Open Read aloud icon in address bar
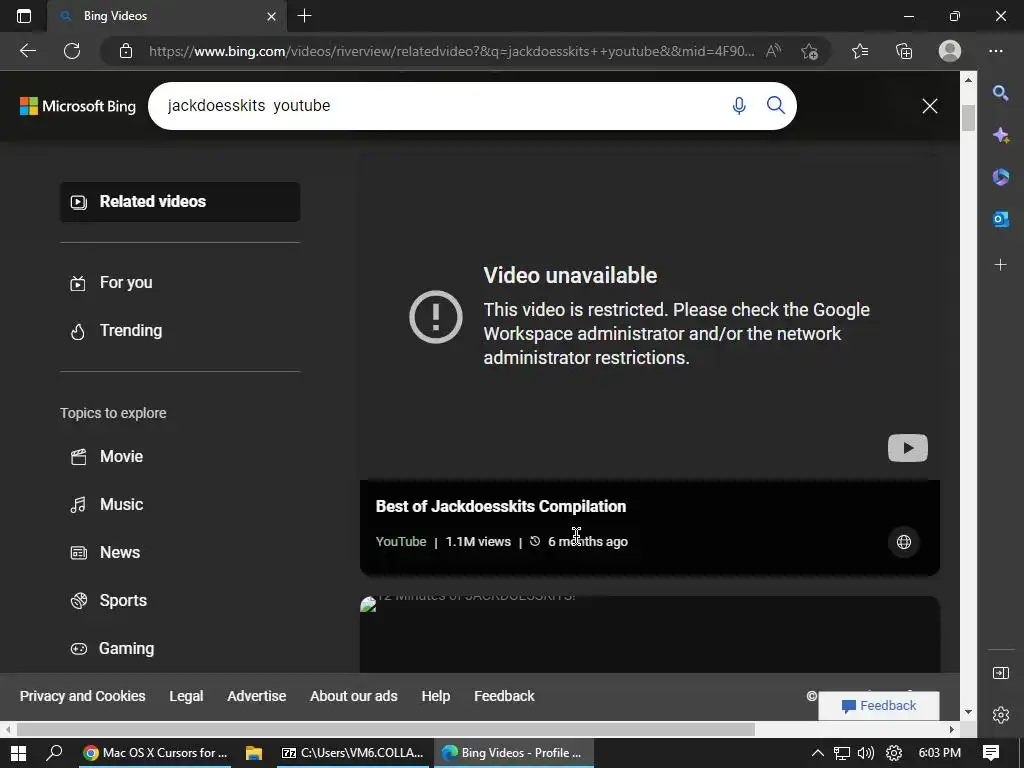This screenshot has width=1024, height=768. 773,51
